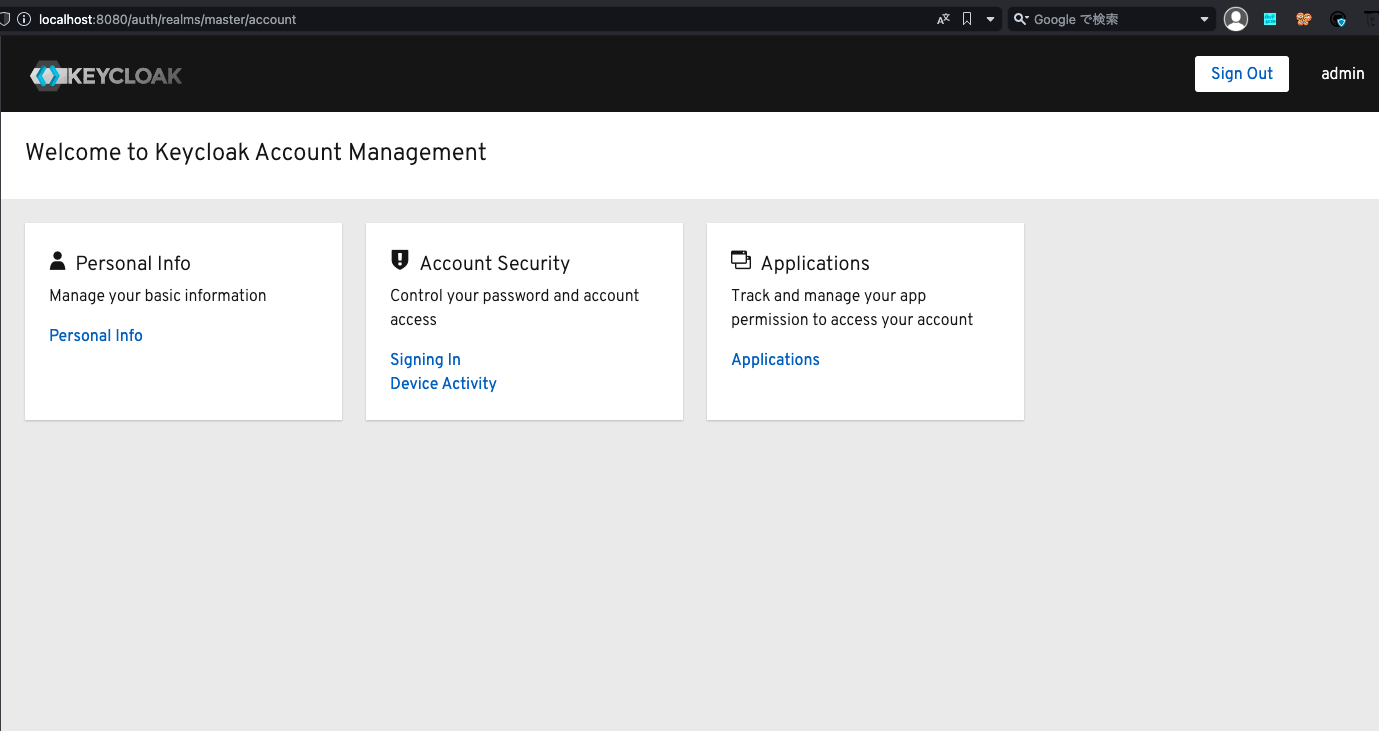Click the site information icon in address bar

point(24,19)
